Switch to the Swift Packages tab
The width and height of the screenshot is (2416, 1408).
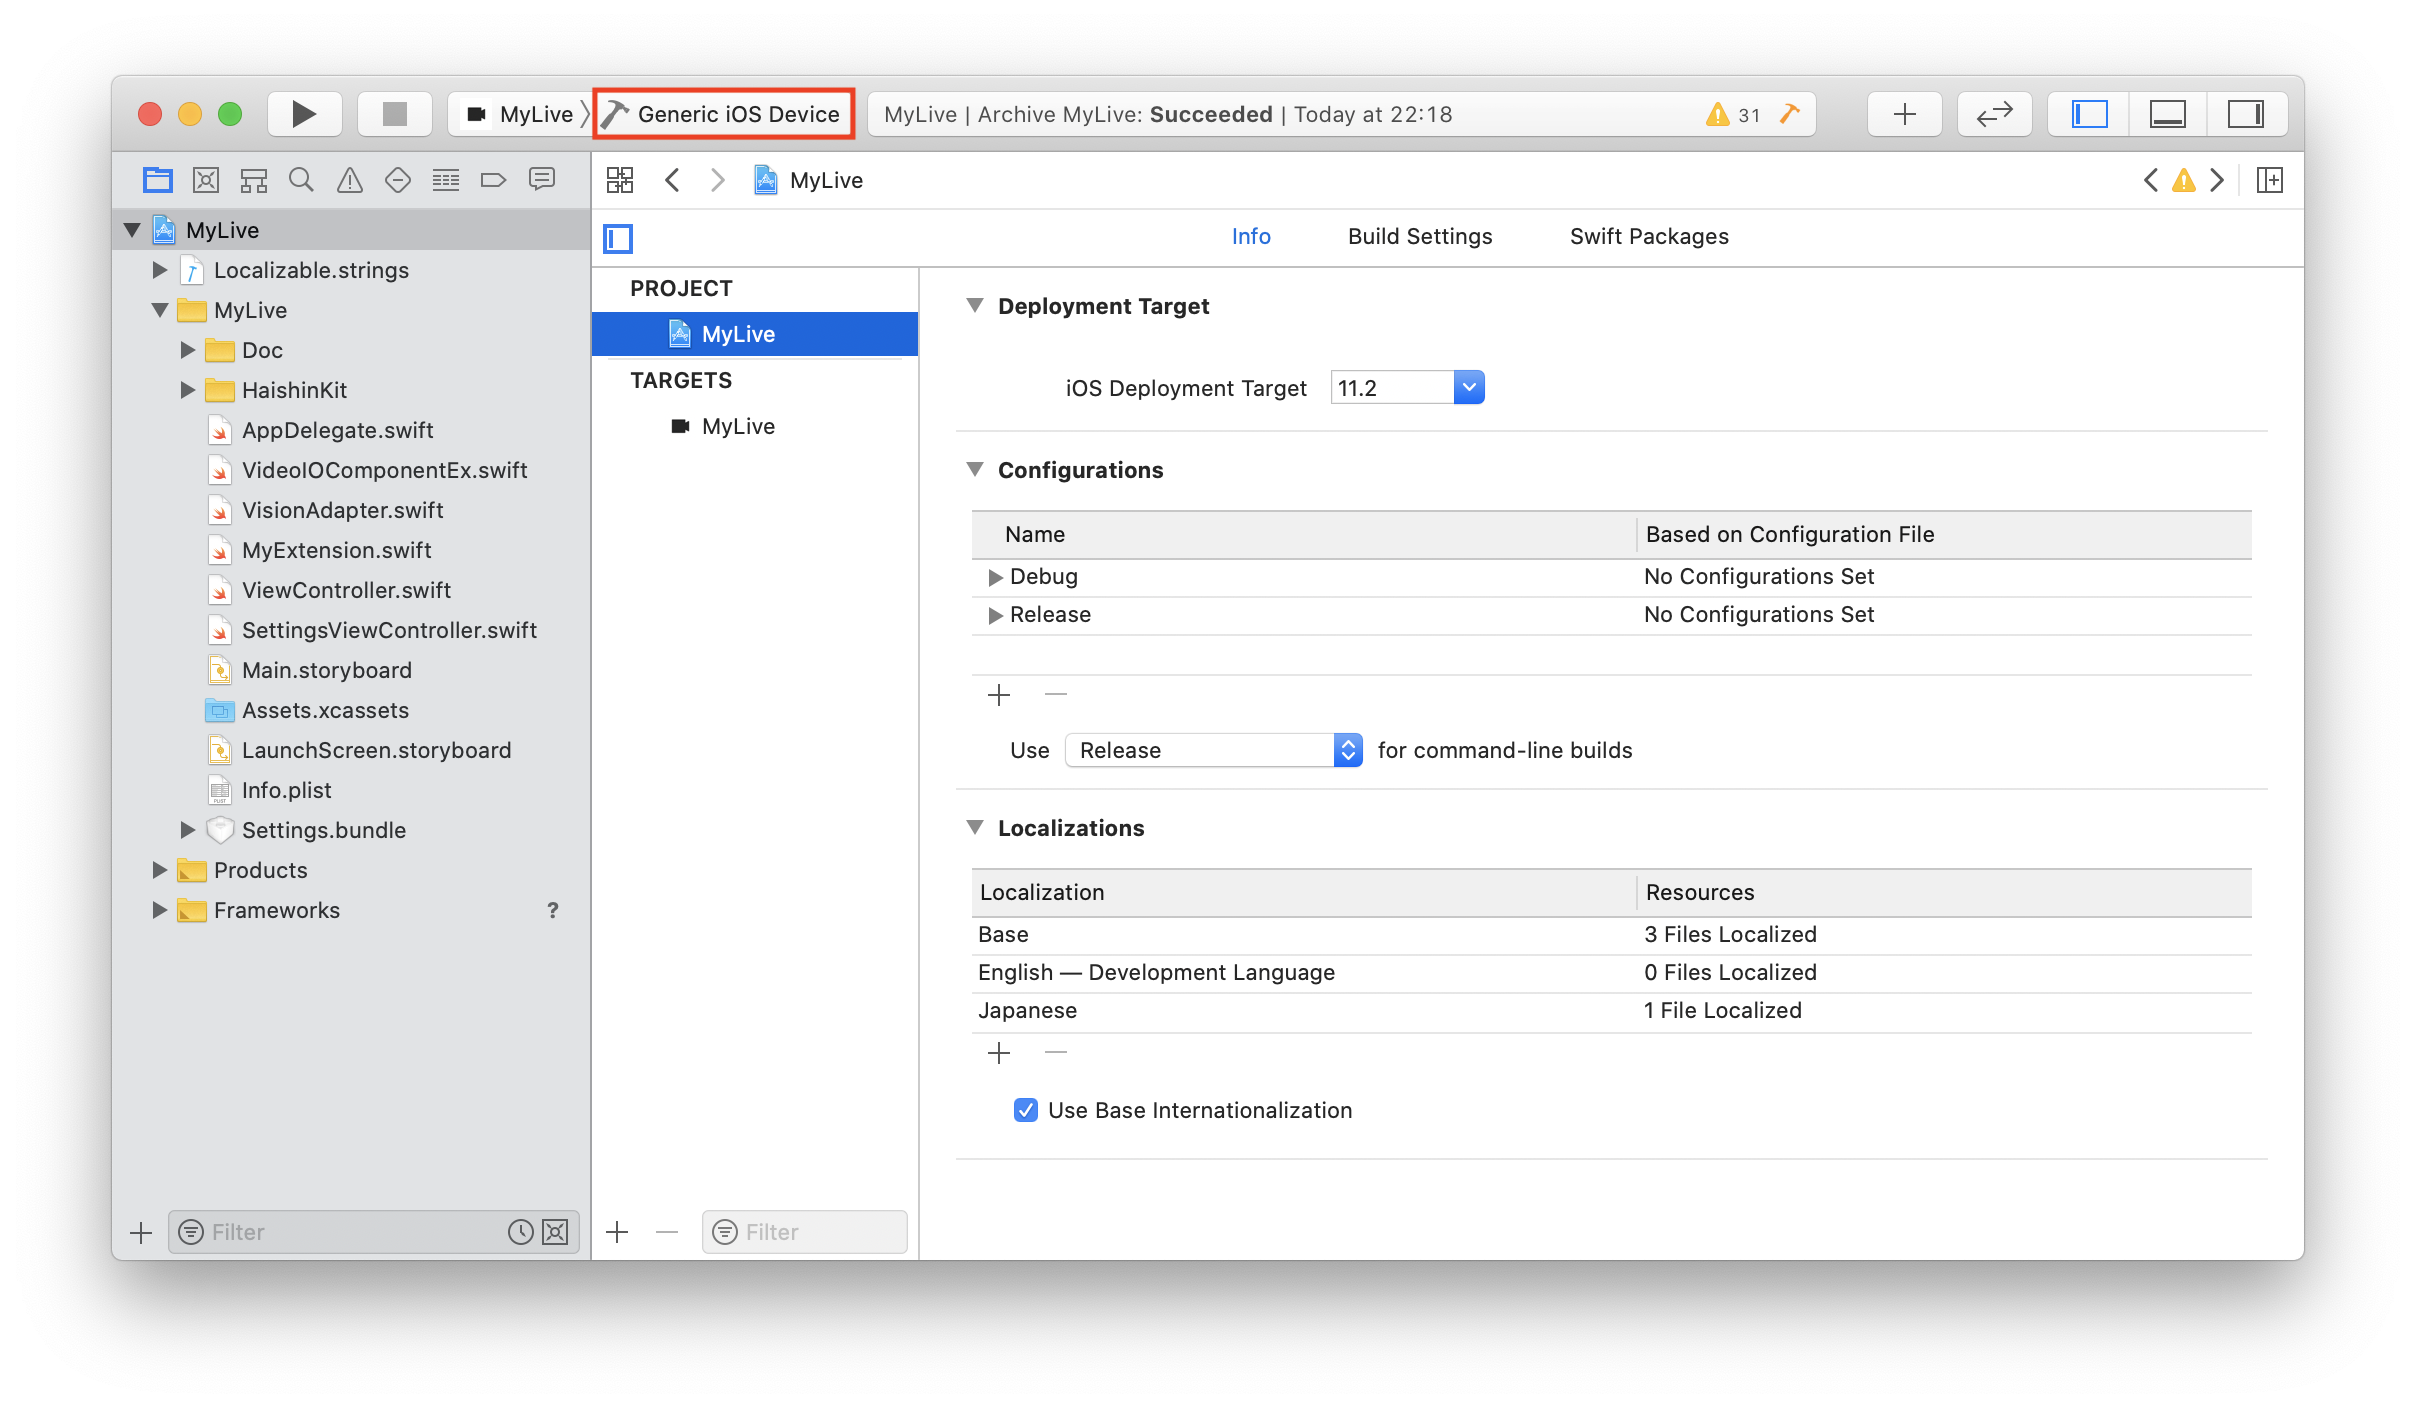pyautogui.click(x=1648, y=236)
